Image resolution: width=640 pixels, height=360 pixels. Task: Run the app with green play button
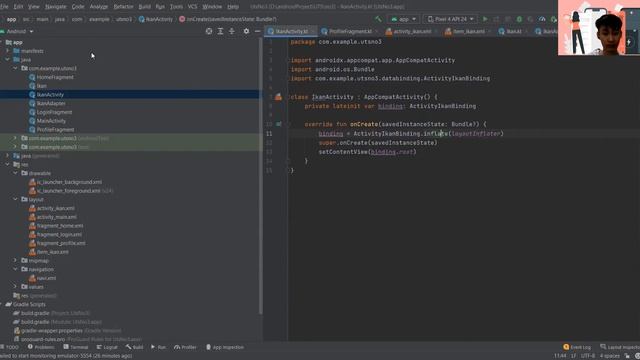point(485,19)
